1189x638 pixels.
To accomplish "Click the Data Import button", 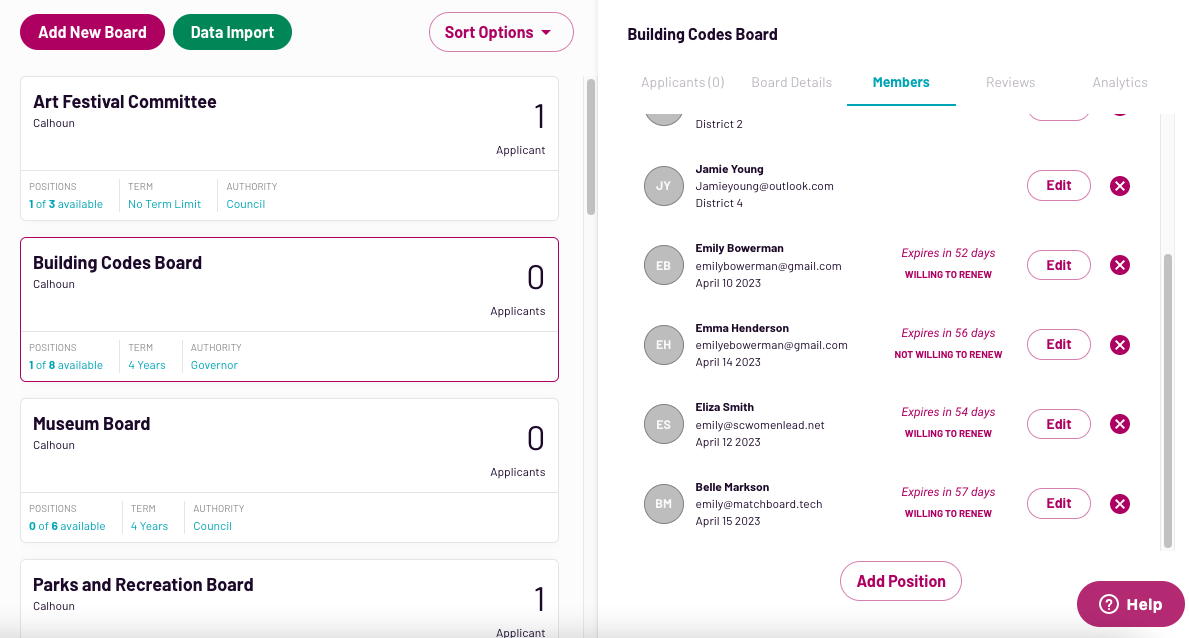I will pos(232,32).
